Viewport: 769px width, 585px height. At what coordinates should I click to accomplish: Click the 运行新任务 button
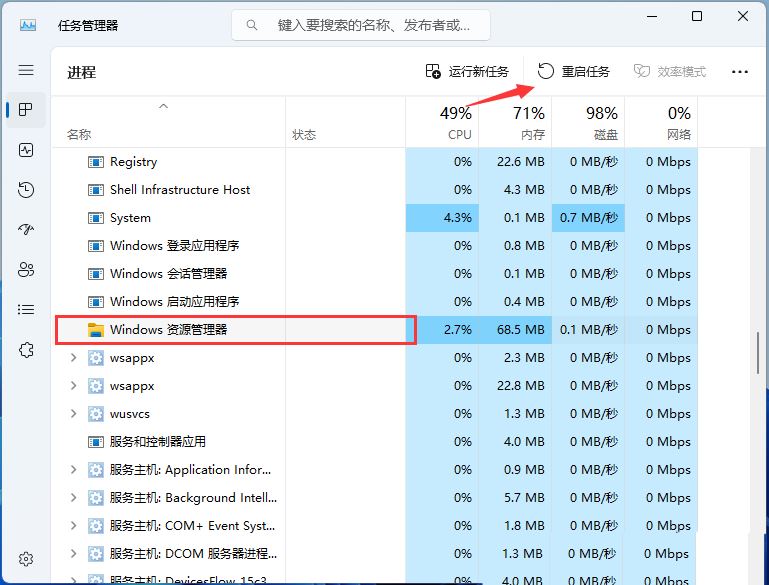click(x=467, y=71)
